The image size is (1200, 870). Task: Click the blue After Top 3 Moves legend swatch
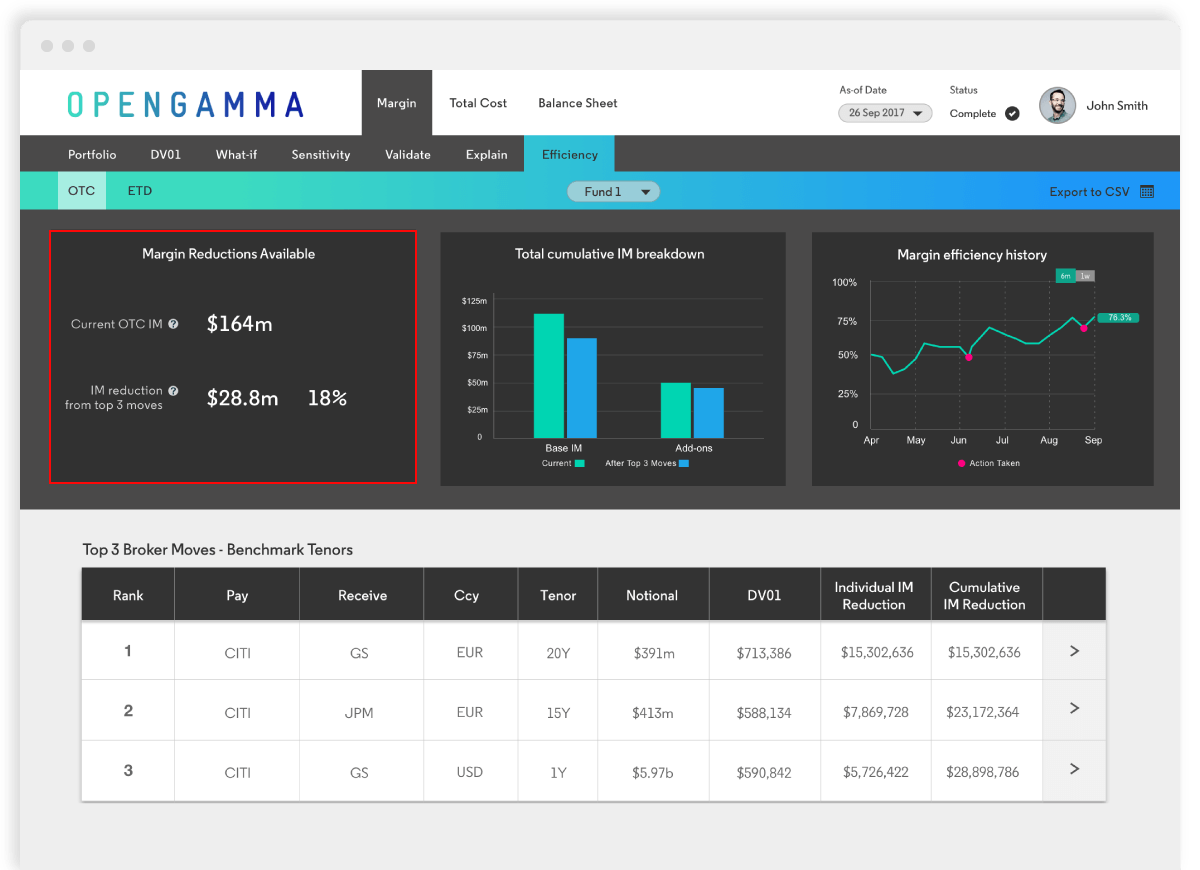684,464
